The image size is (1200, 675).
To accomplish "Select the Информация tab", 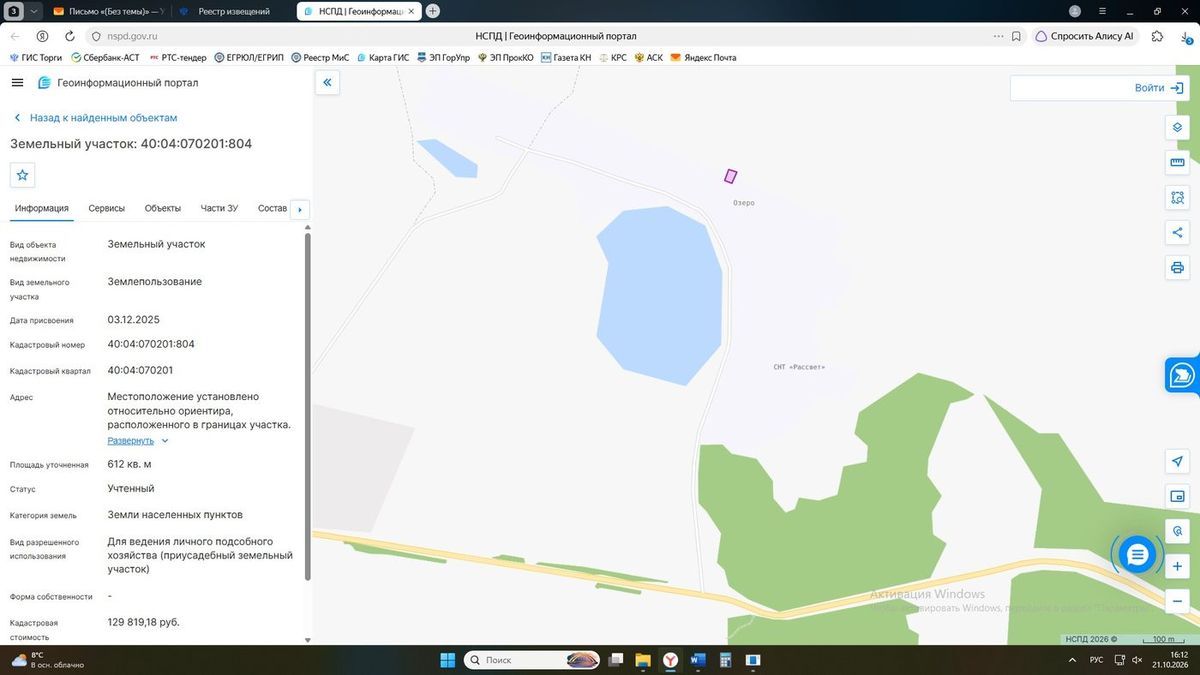I will coord(42,208).
